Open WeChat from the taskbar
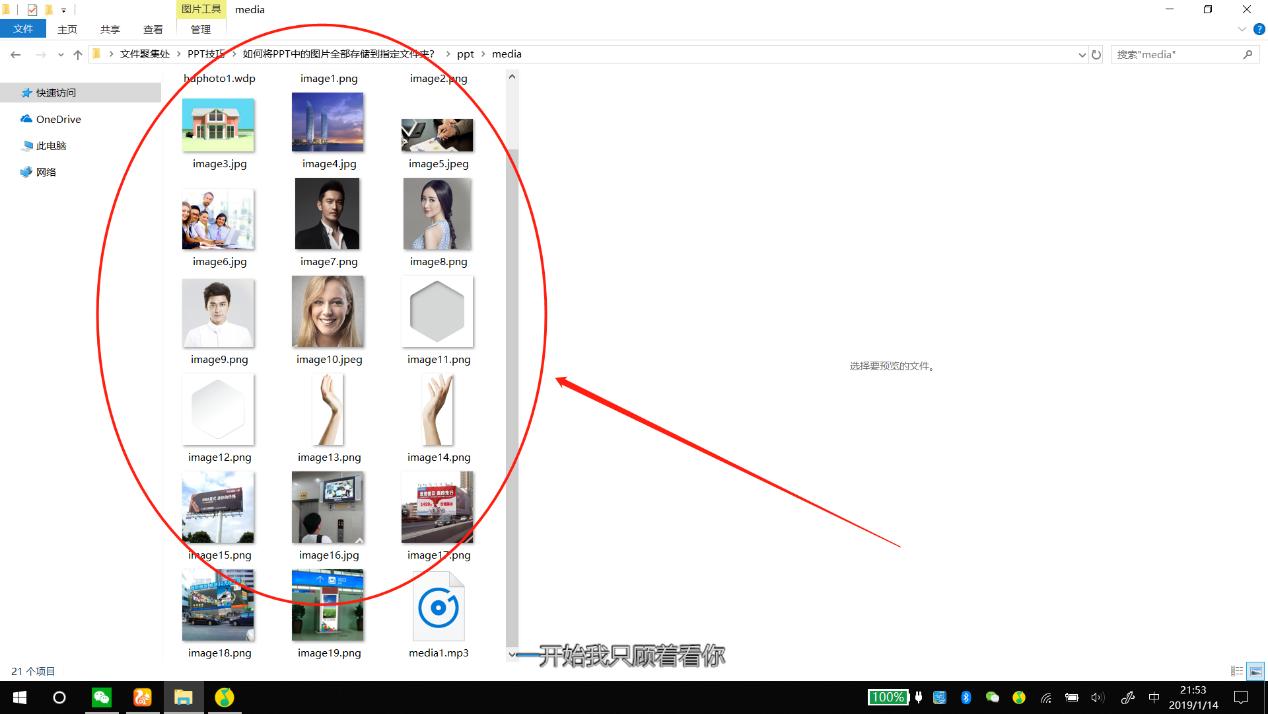The image size is (1268, 714). tap(101, 697)
